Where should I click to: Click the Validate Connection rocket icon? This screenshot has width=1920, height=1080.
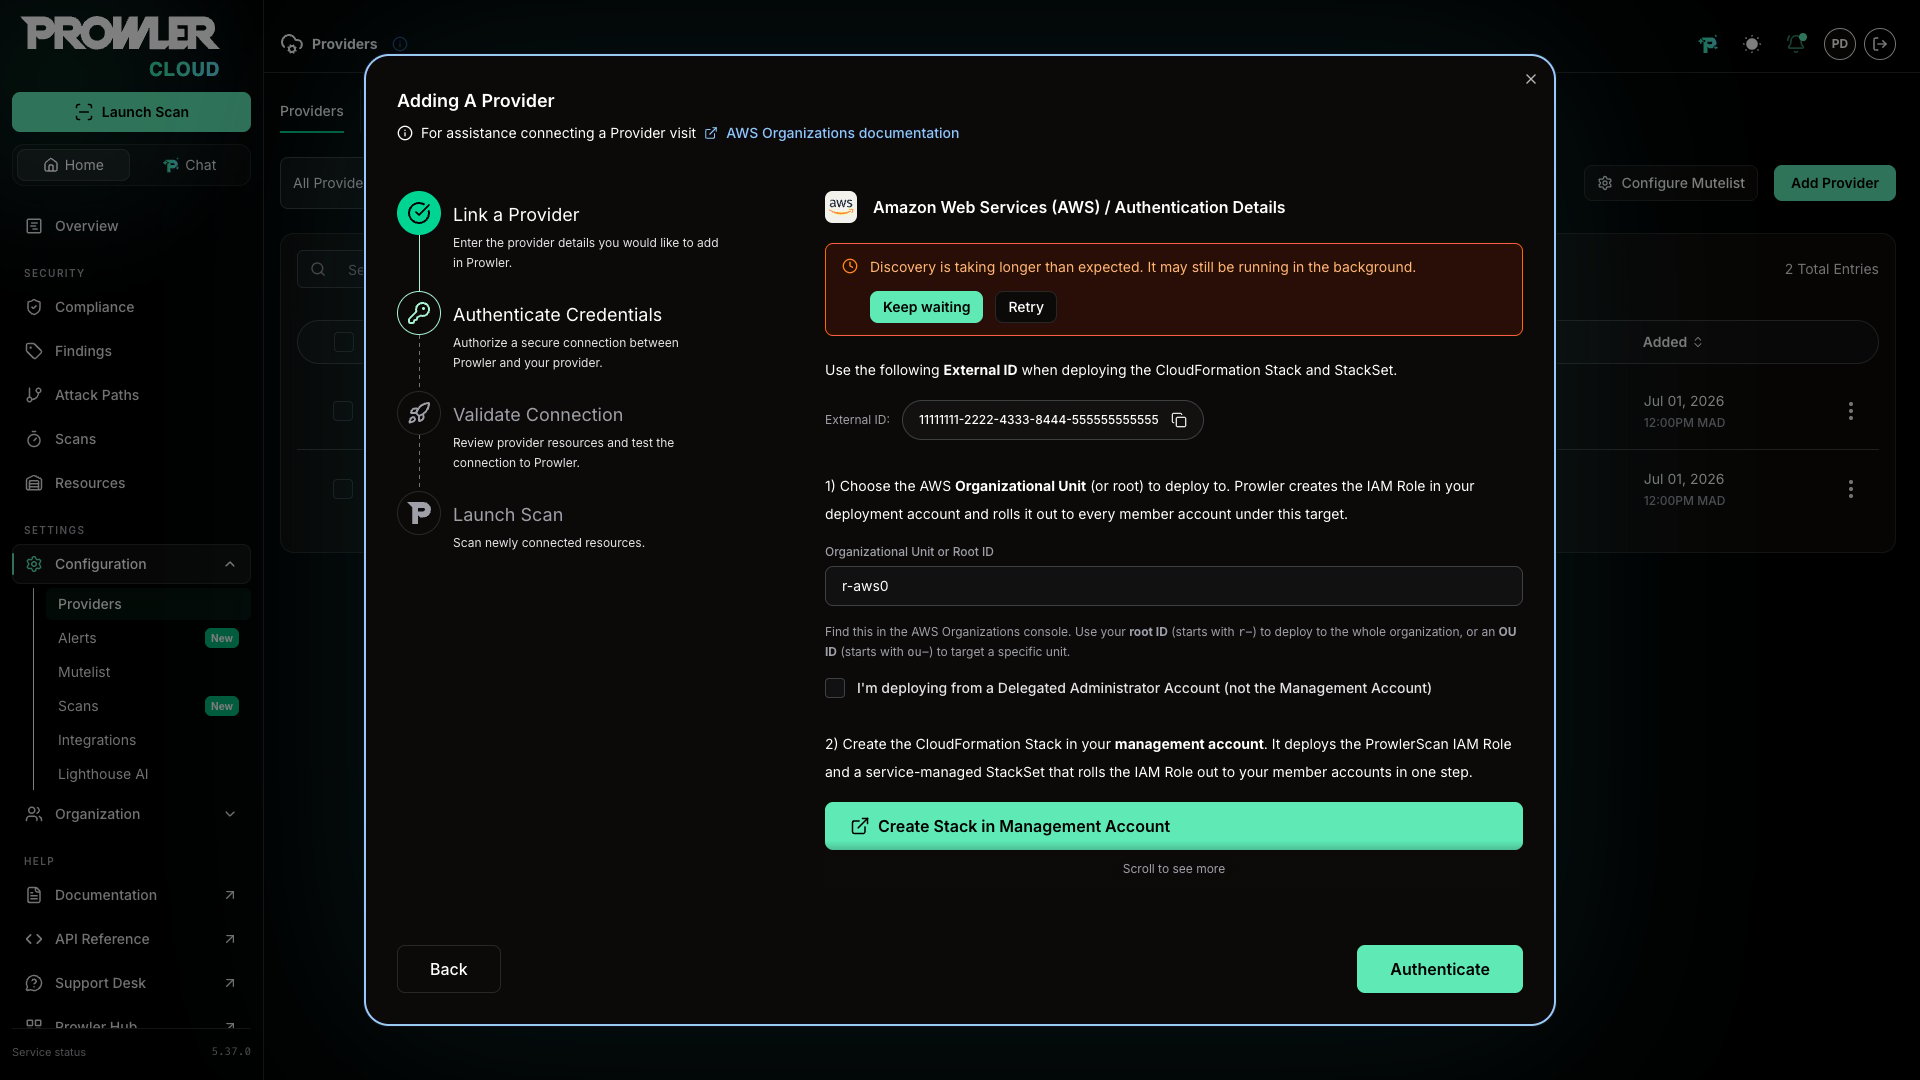419,413
